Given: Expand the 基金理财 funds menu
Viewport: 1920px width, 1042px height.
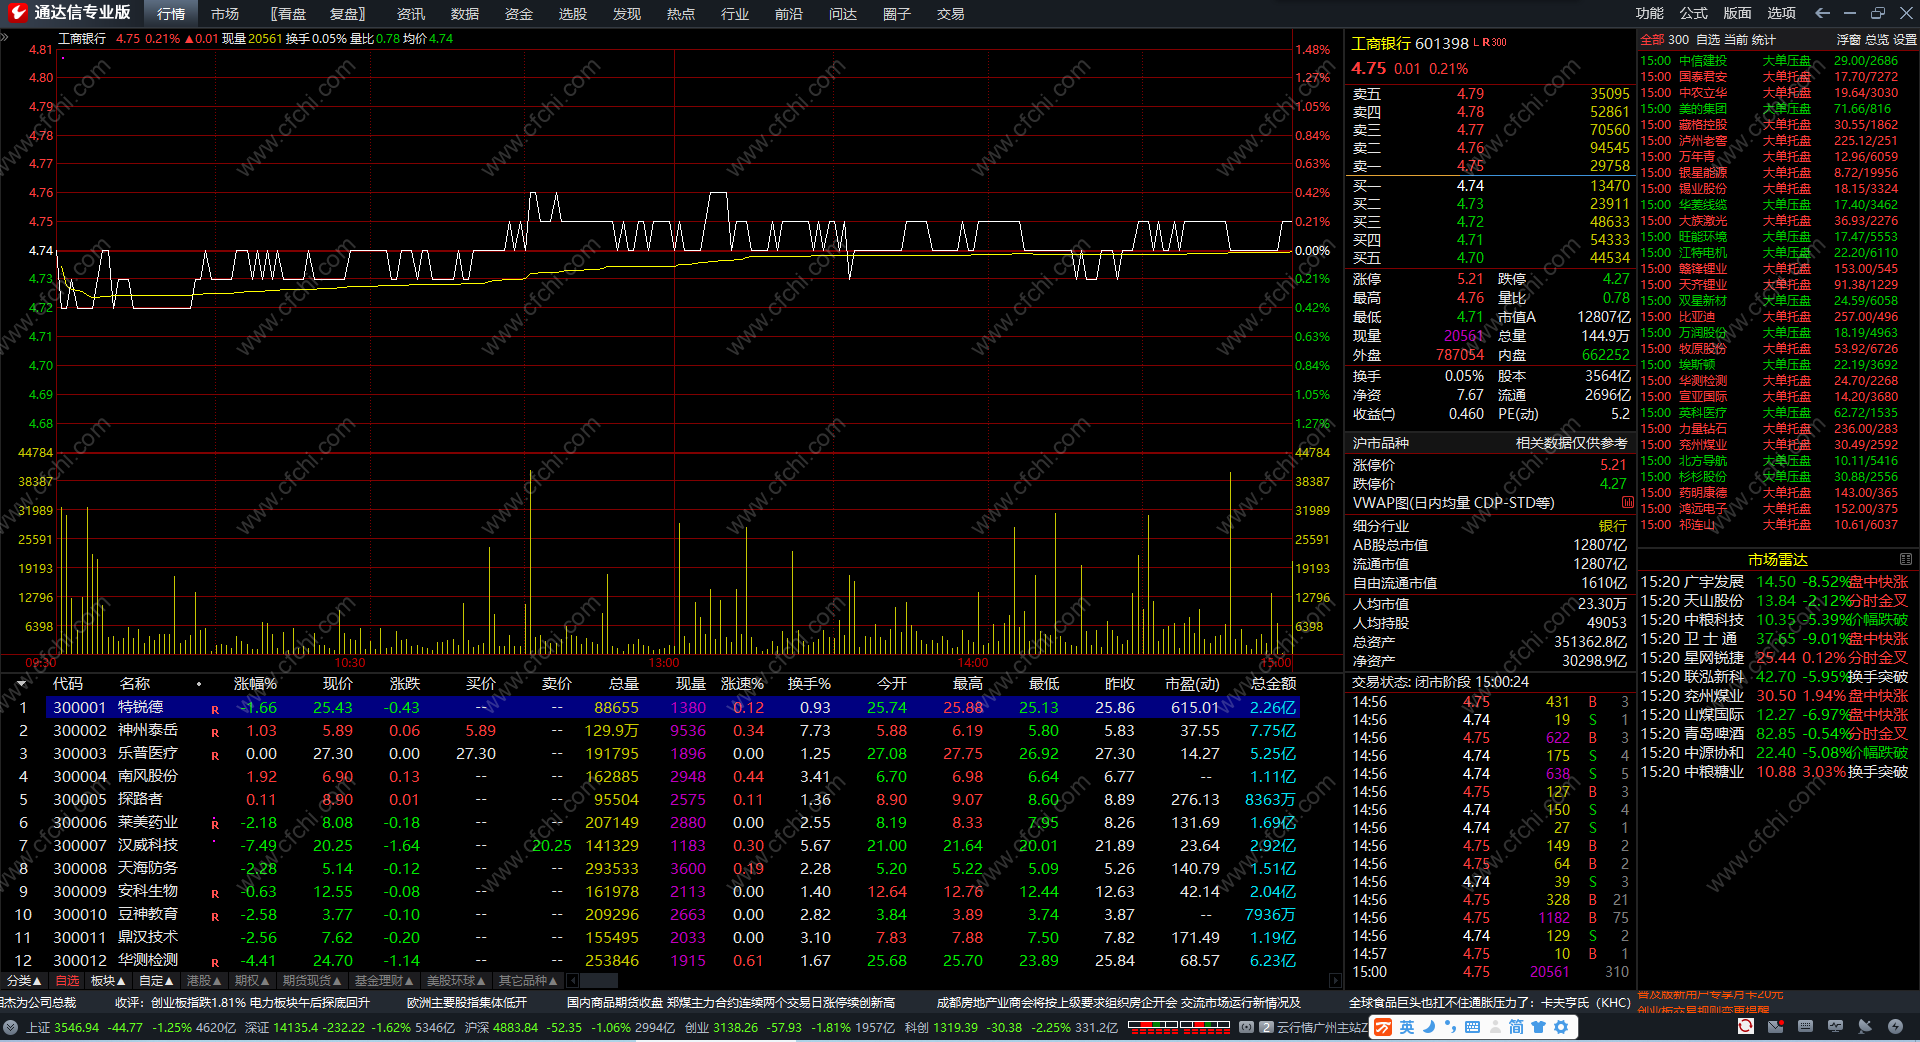Looking at the screenshot, I should coord(384,981).
